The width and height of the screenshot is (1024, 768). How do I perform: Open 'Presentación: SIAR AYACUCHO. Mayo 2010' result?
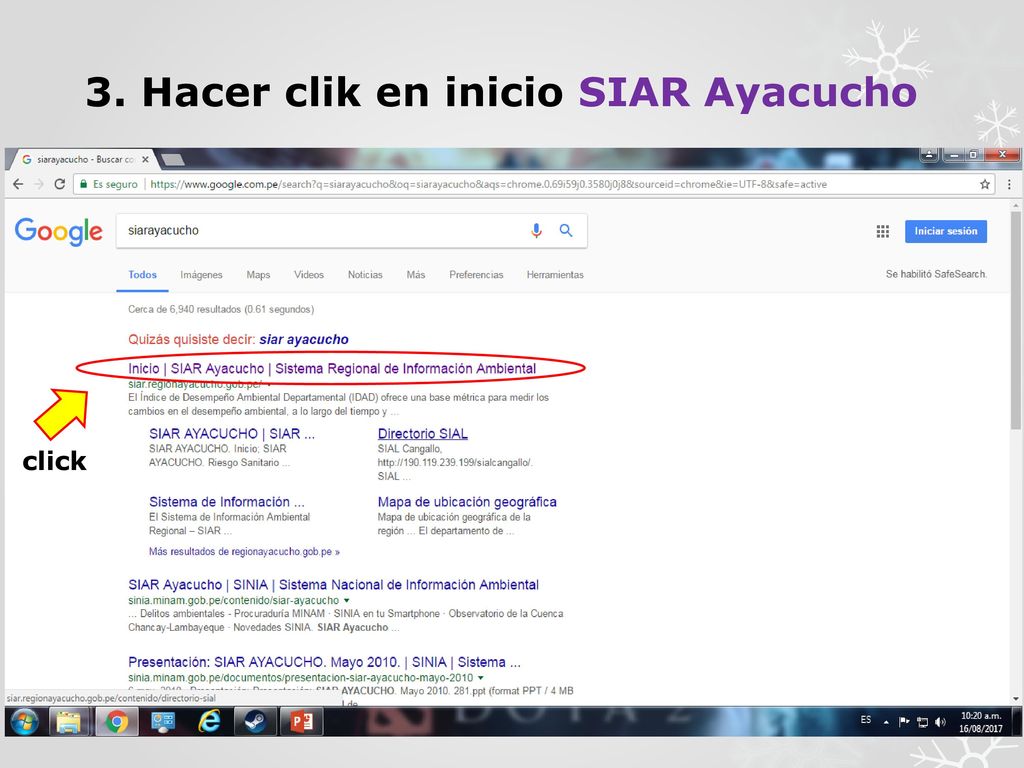click(325, 662)
